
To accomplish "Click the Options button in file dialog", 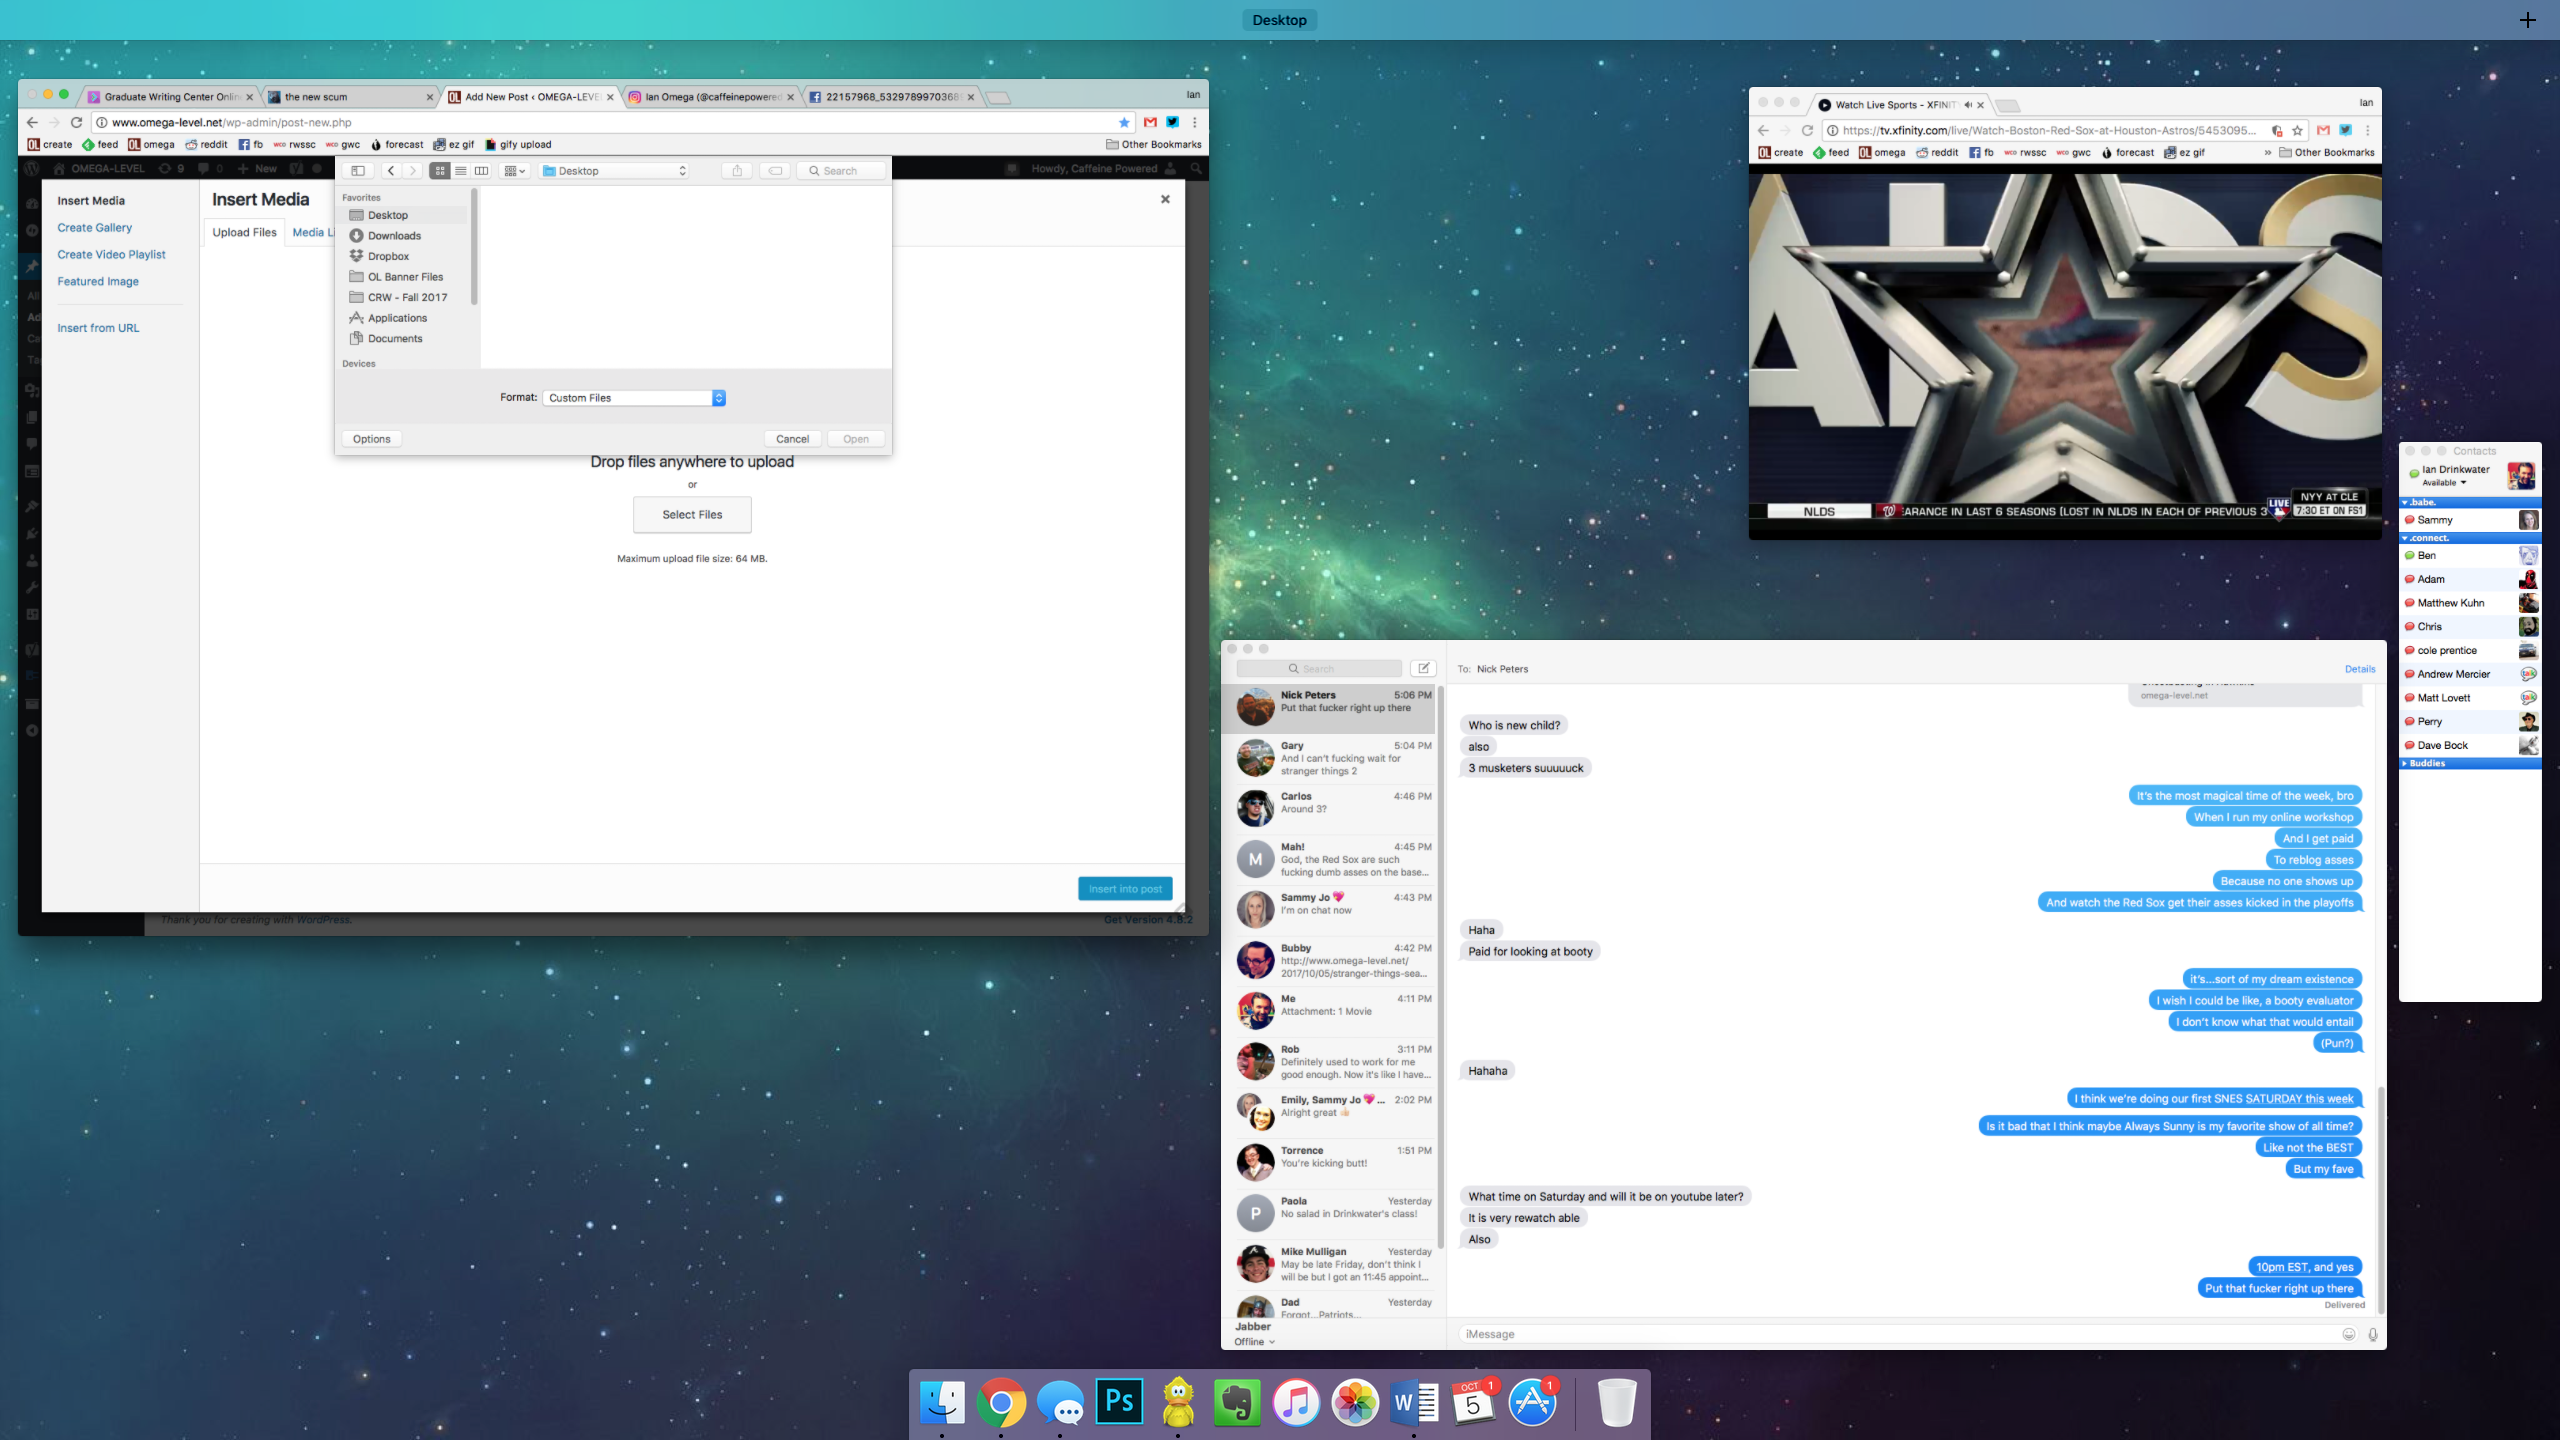I will click(x=371, y=439).
